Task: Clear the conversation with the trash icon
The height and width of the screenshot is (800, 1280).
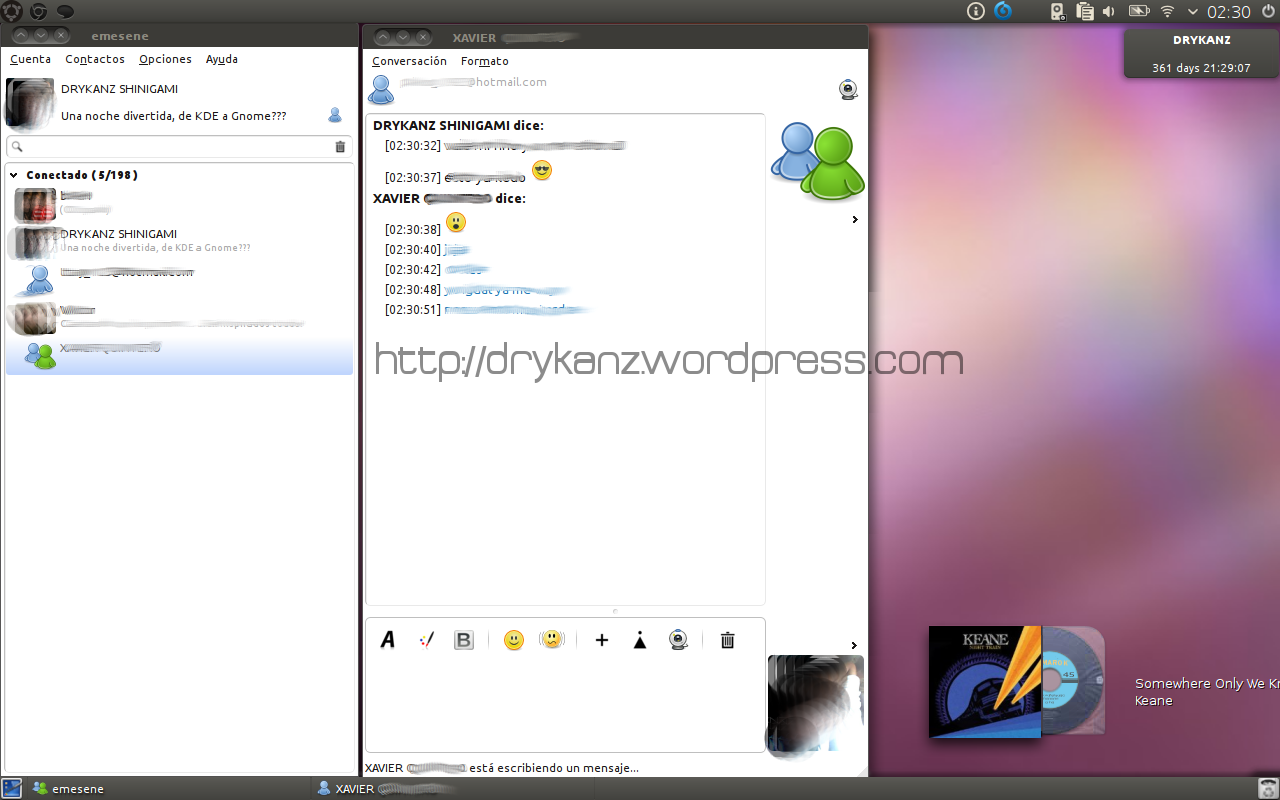Action: coord(727,640)
